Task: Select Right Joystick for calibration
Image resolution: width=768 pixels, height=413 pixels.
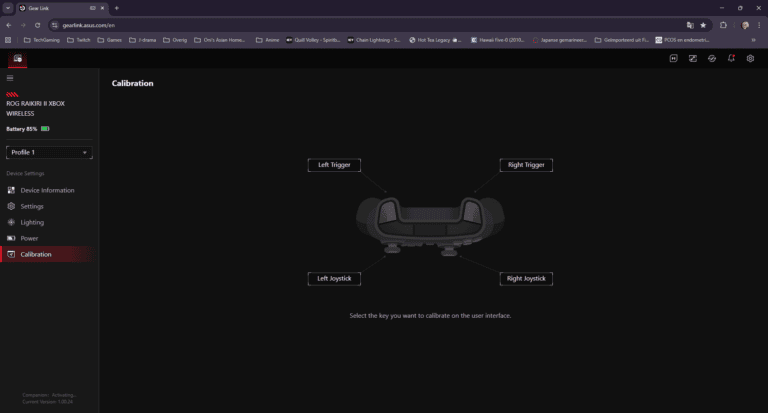Action: (526, 279)
